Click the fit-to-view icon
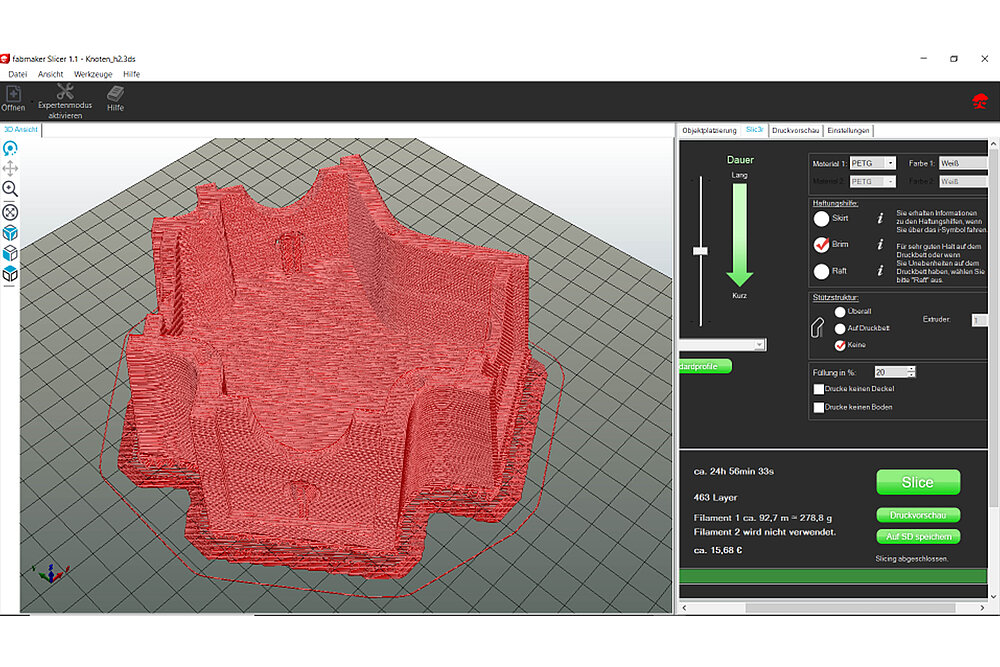Screen dimensions: 1000x667 coord(10,211)
